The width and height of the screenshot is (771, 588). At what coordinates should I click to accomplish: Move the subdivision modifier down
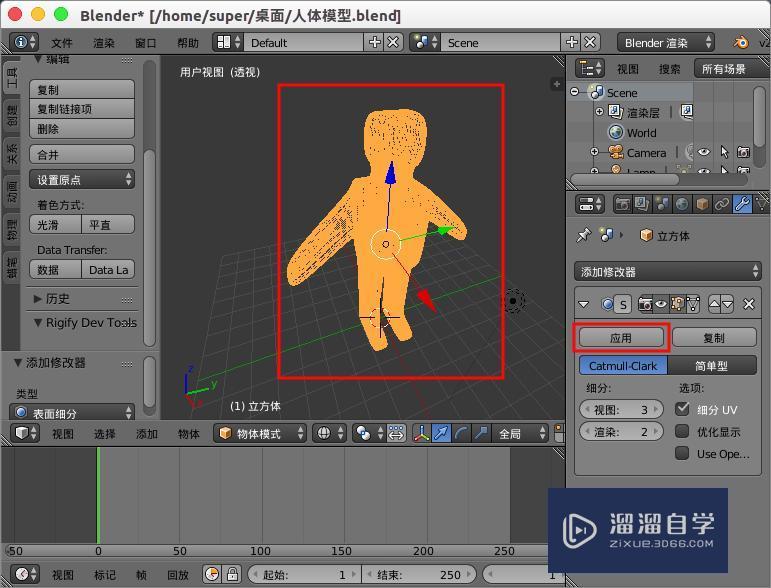[x=728, y=304]
